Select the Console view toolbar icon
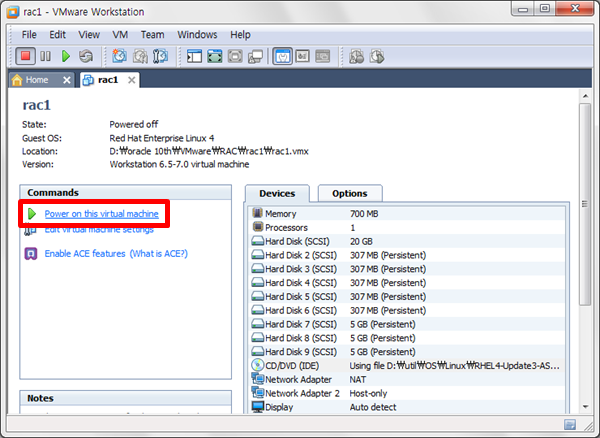This screenshot has width=600, height=438. [x=323, y=56]
